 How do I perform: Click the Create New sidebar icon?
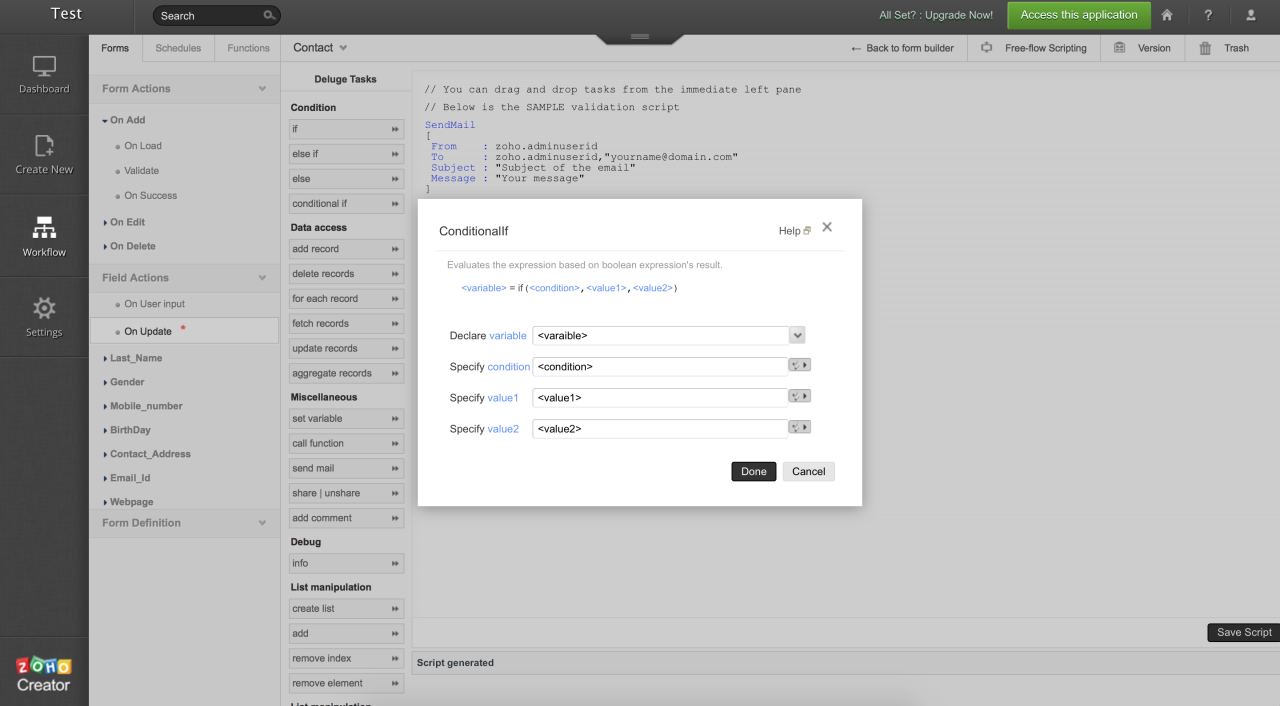pyautogui.click(x=44, y=155)
